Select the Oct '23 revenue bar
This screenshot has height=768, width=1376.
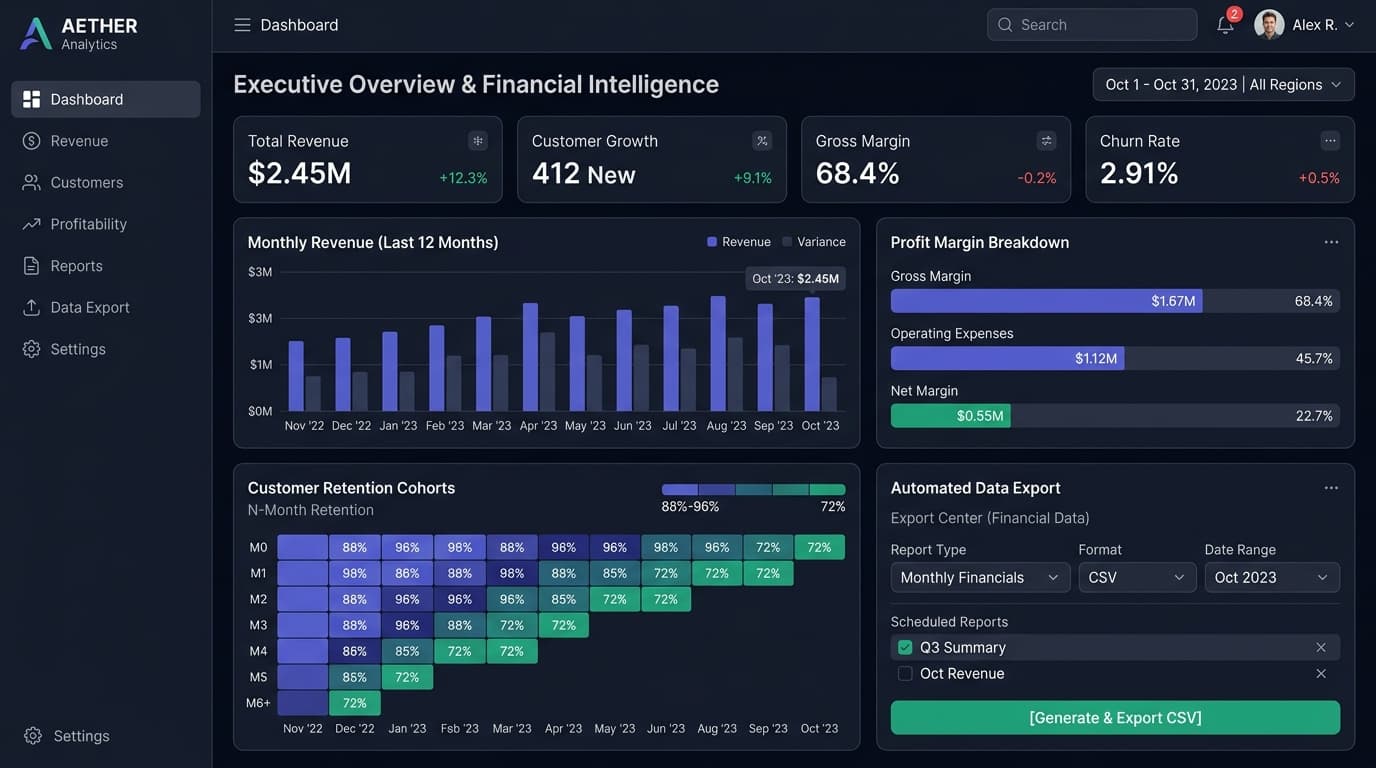pyautogui.click(x=812, y=354)
